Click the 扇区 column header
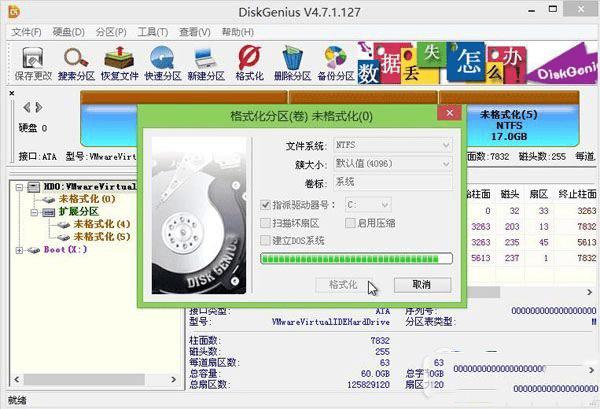The height and width of the screenshot is (409, 600). pyautogui.click(x=538, y=194)
